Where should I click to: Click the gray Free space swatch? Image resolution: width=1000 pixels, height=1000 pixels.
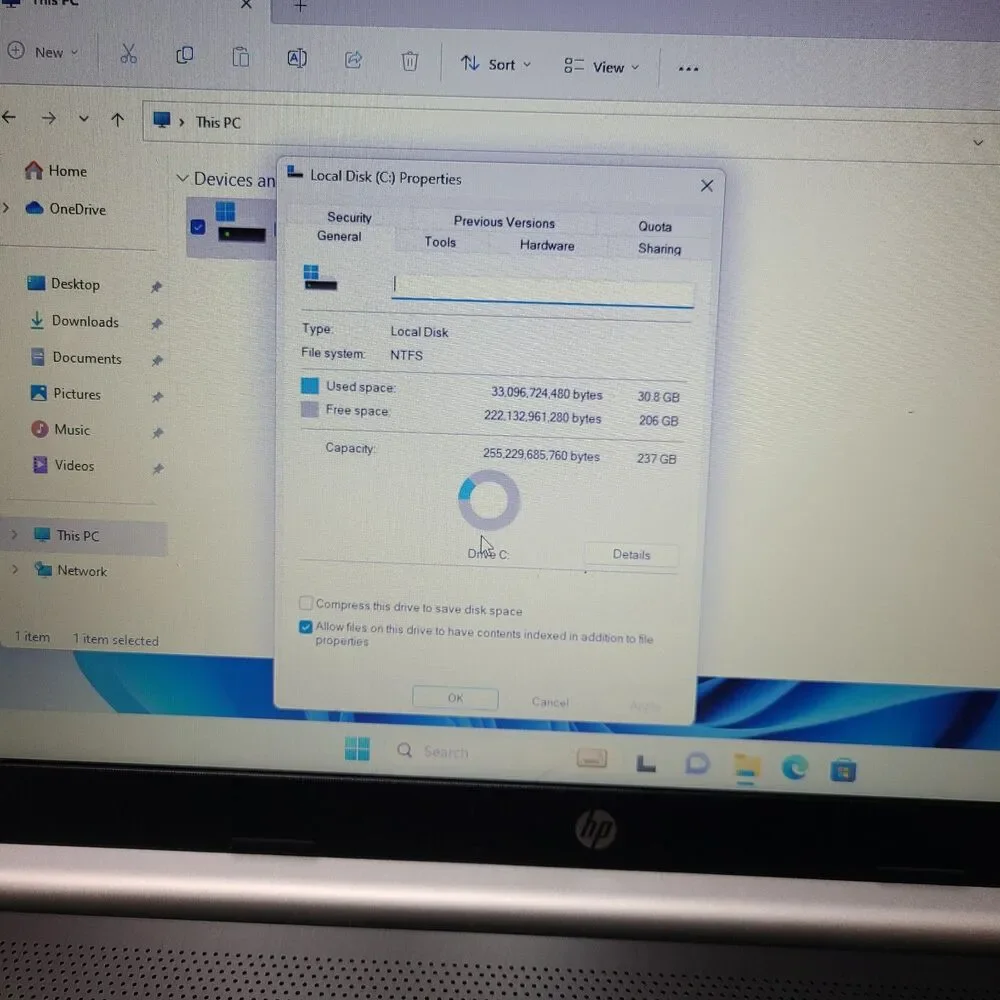click(309, 409)
